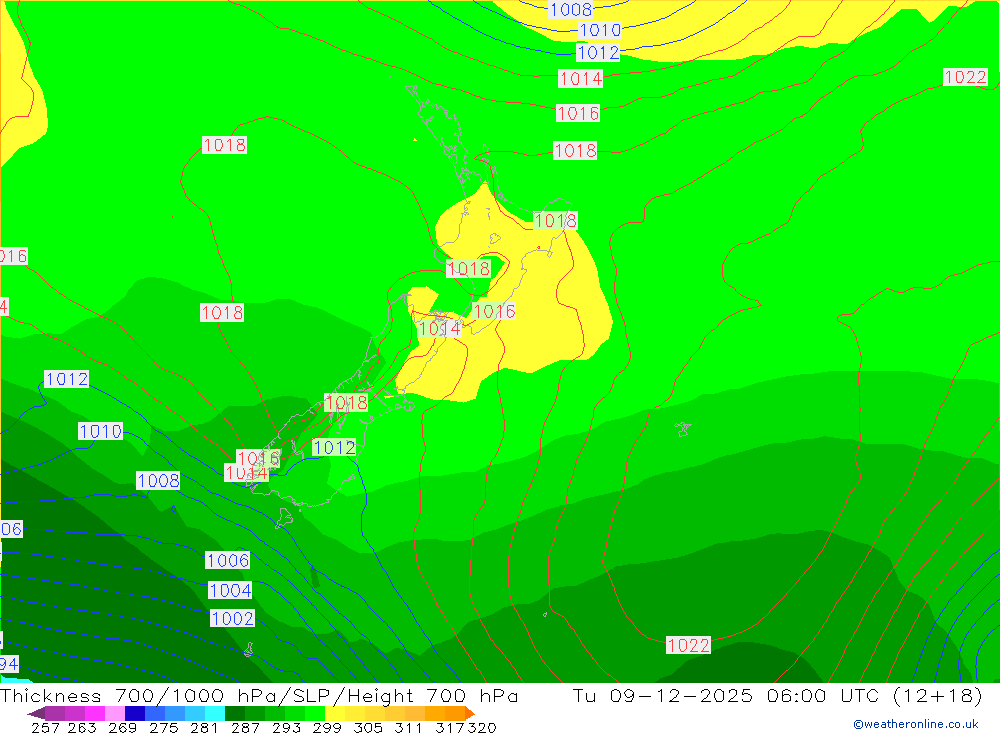Click the cyan swatch in the thickness legend

point(215,713)
